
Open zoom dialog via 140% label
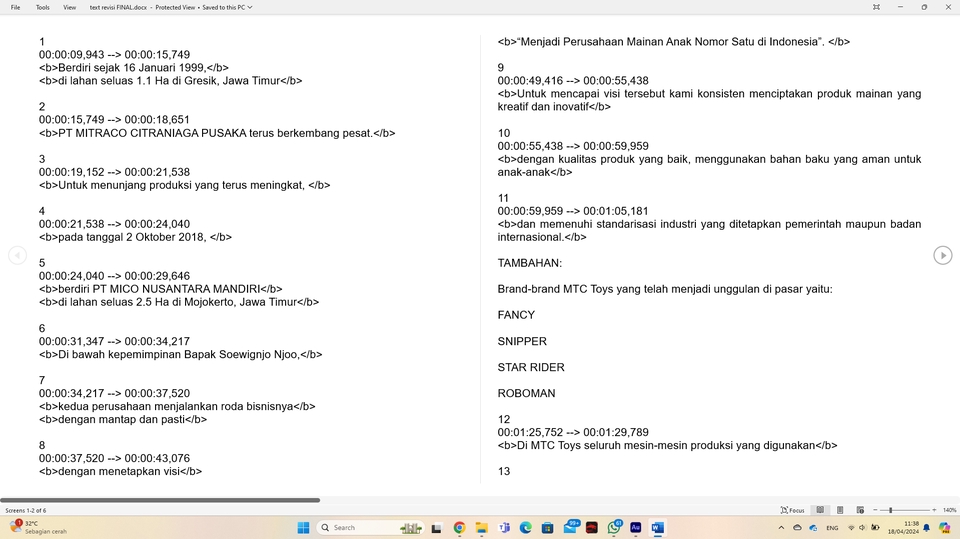[x=949, y=510]
